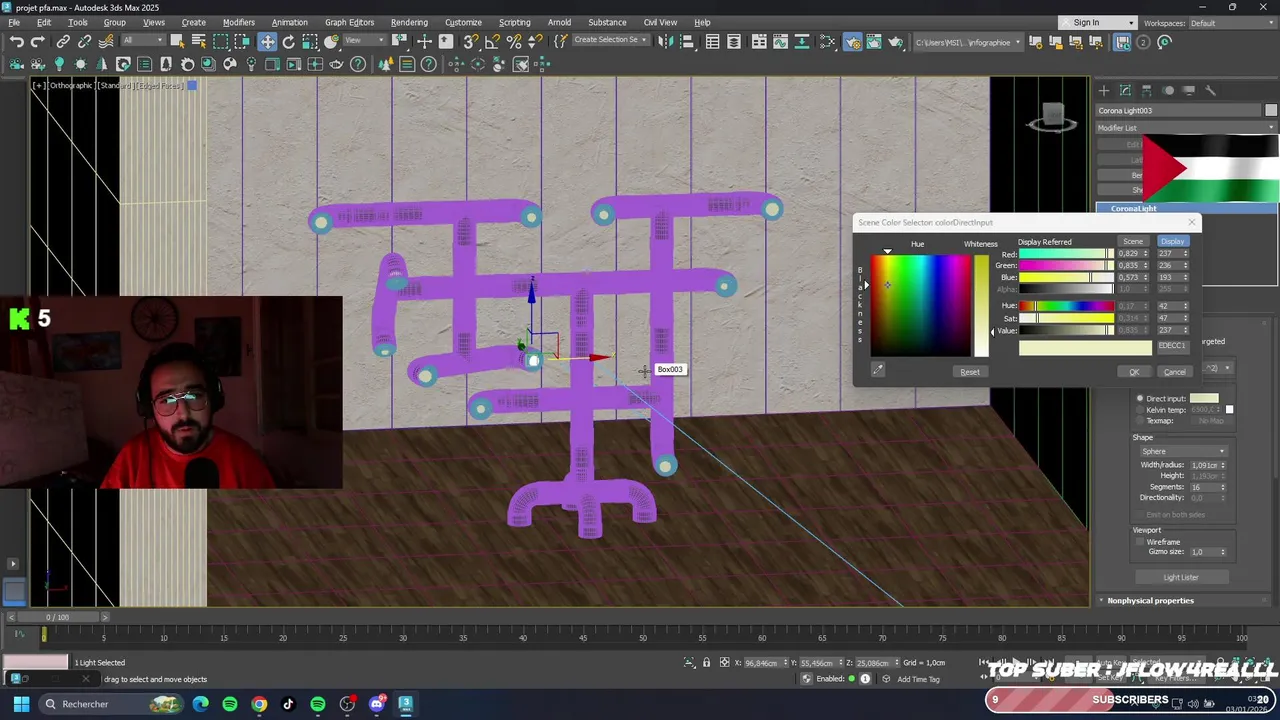The image size is (1280, 720).
Task: Toggle the selection lock icon
Action: pyautogui.click(x=706, y=663)
